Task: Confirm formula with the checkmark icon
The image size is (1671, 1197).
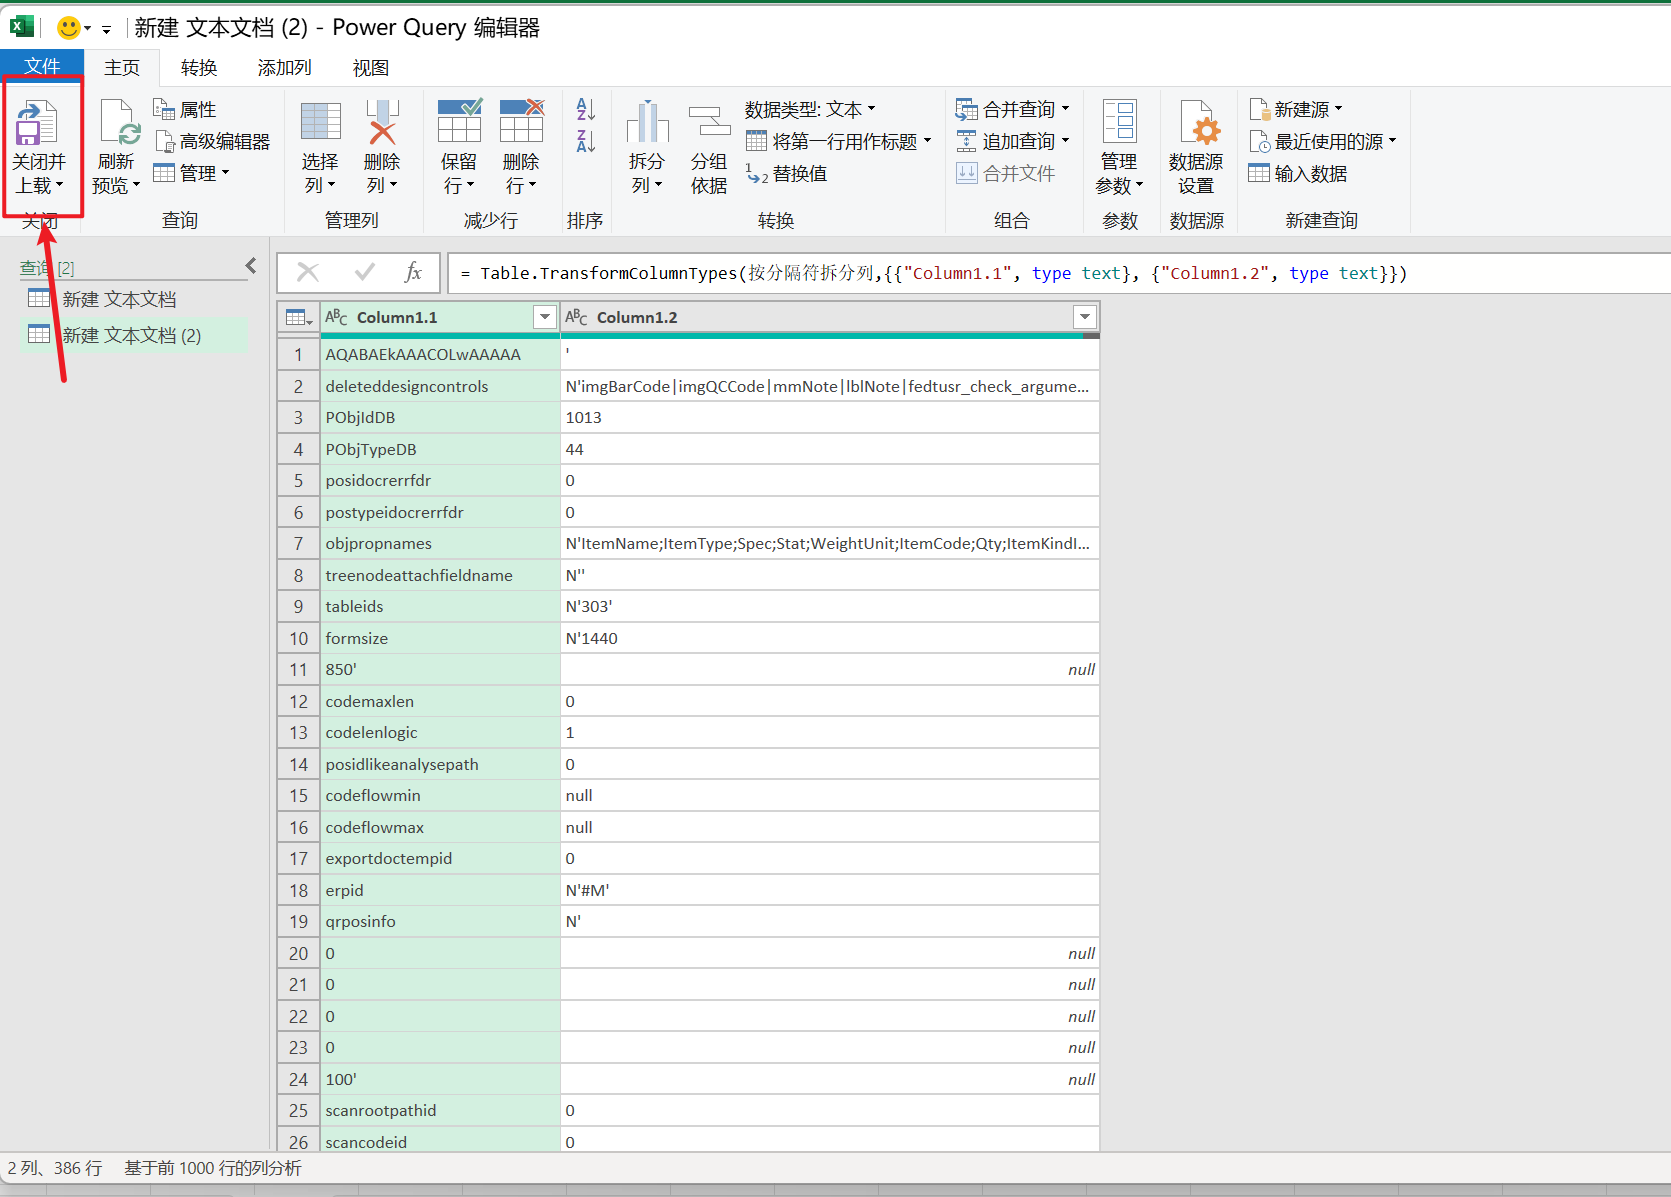Action: (365, 272)
